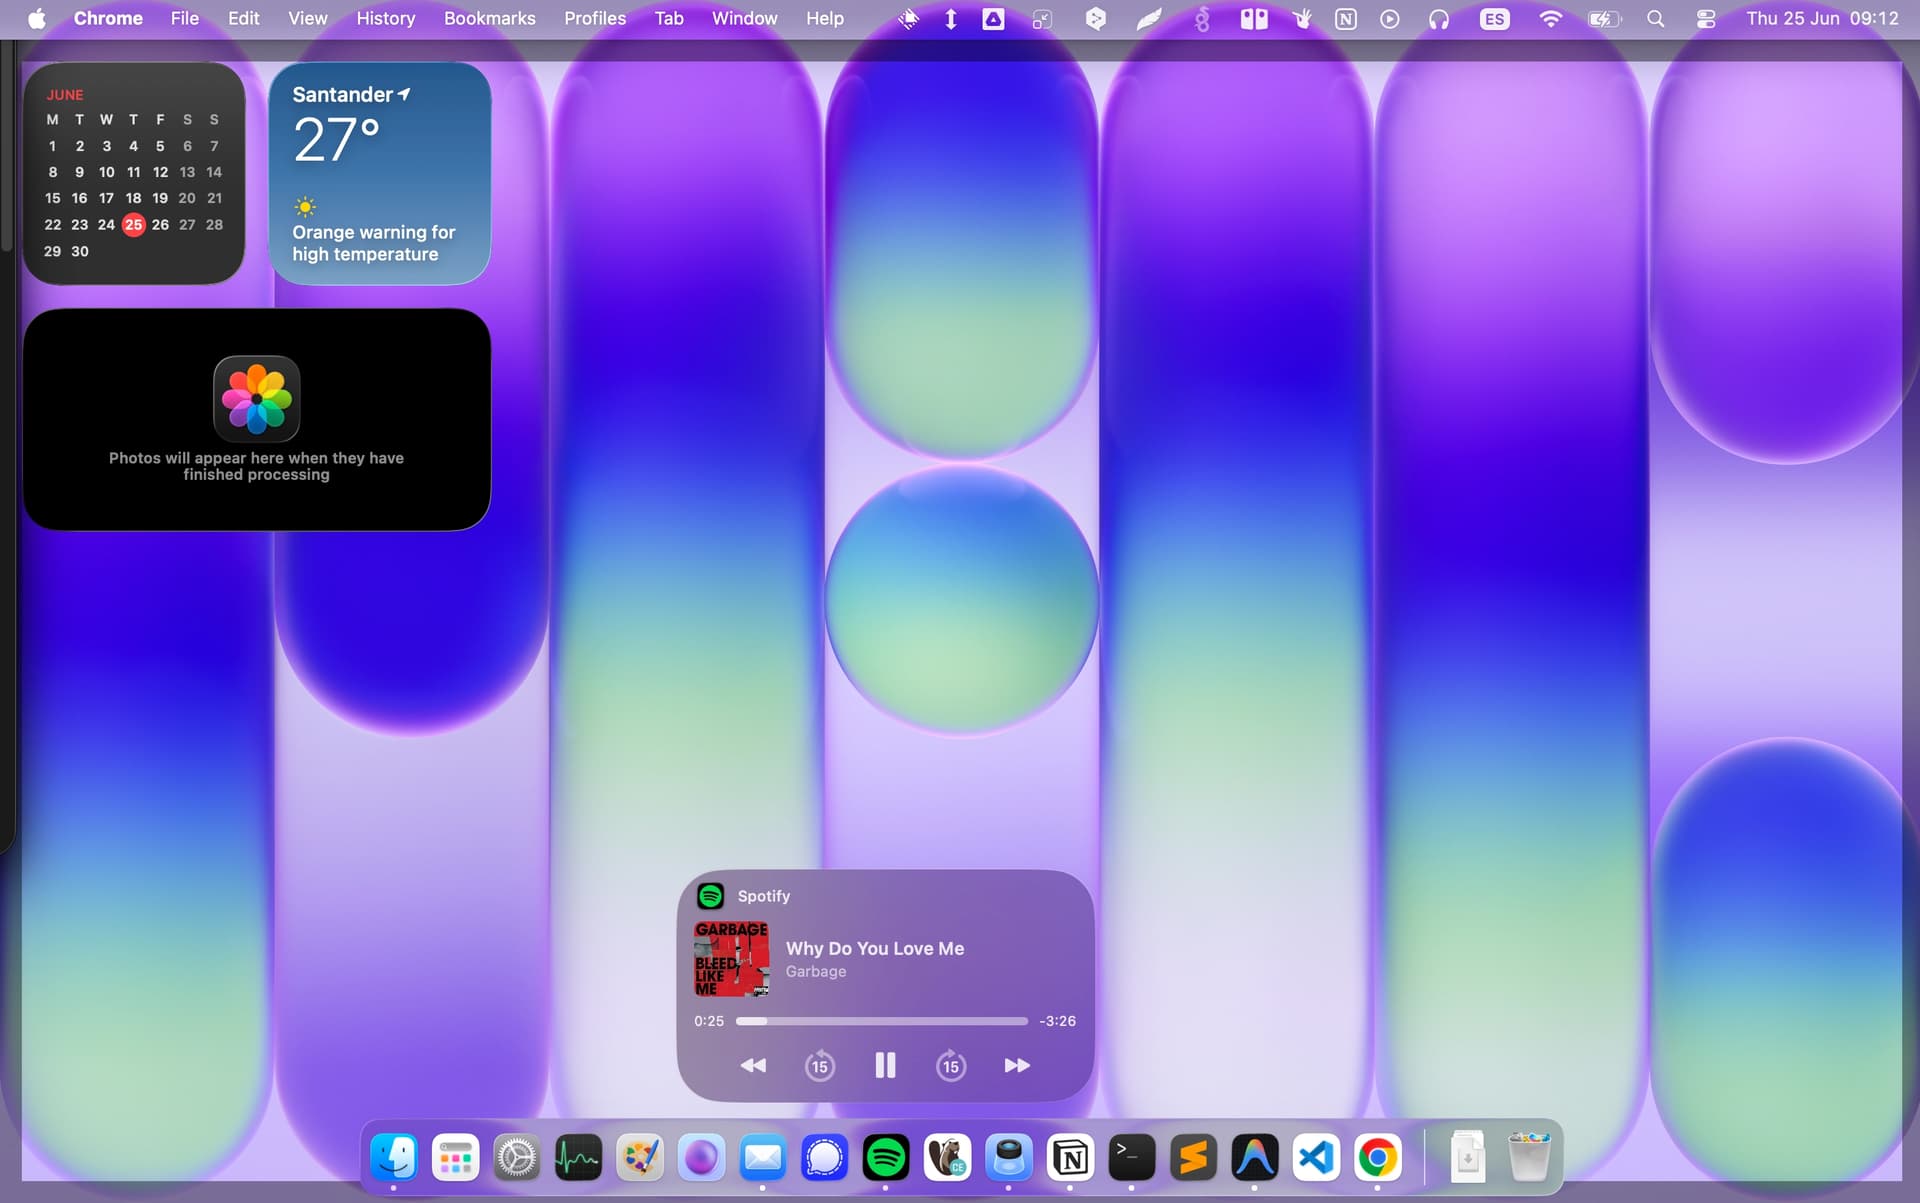This screenshot has width=1920, height=1203.
Task: Pause the Spotify track
Action: 885,1066
